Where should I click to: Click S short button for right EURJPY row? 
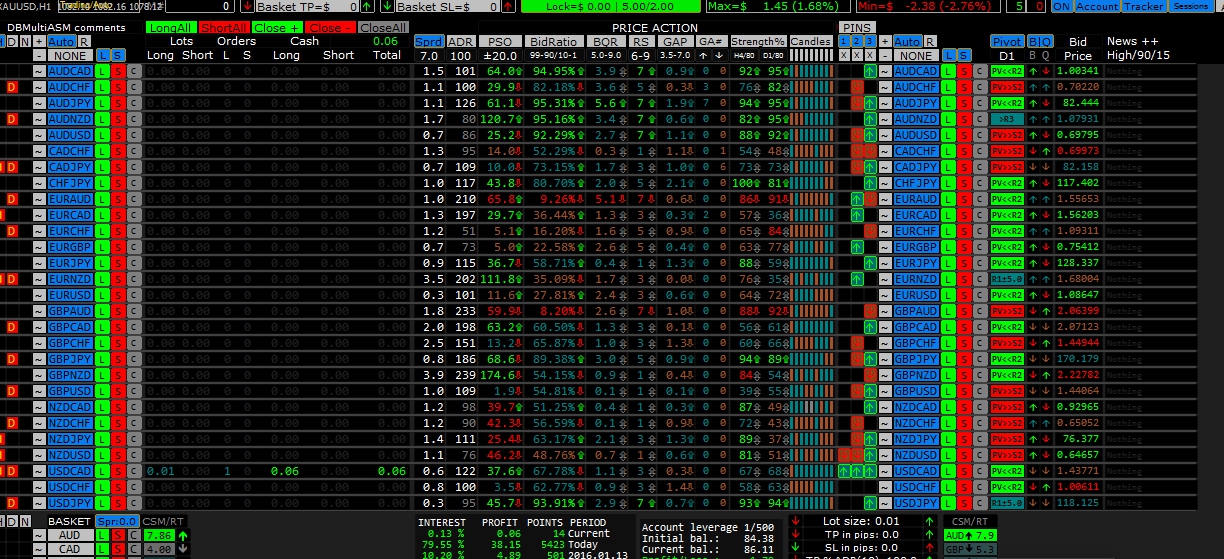pos(964,263)
